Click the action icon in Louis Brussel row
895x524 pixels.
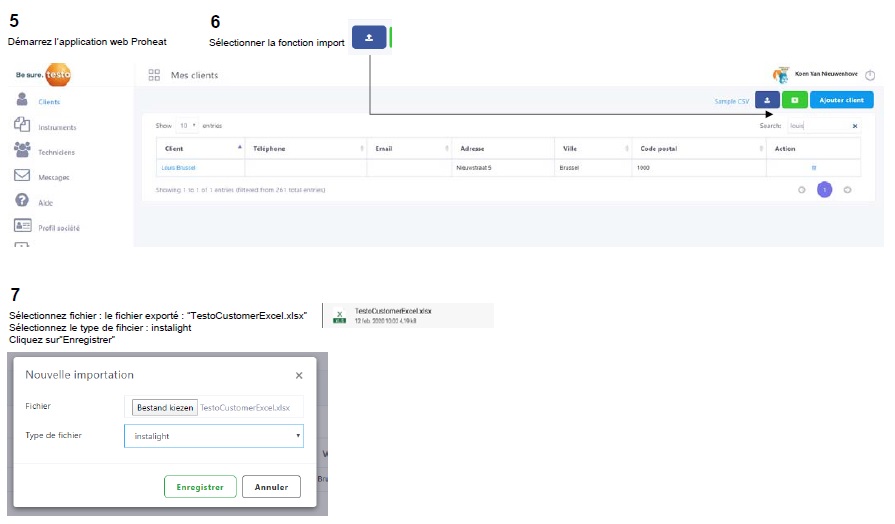coord(814,168)
